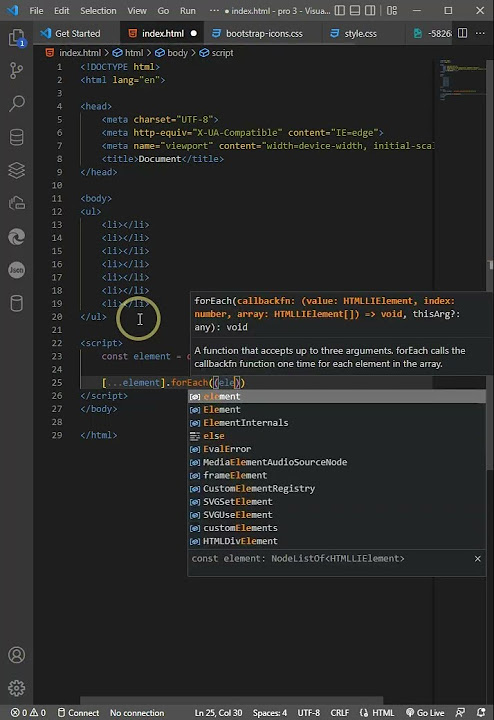Toggle secondary side bar layout icon

[370, 10]
